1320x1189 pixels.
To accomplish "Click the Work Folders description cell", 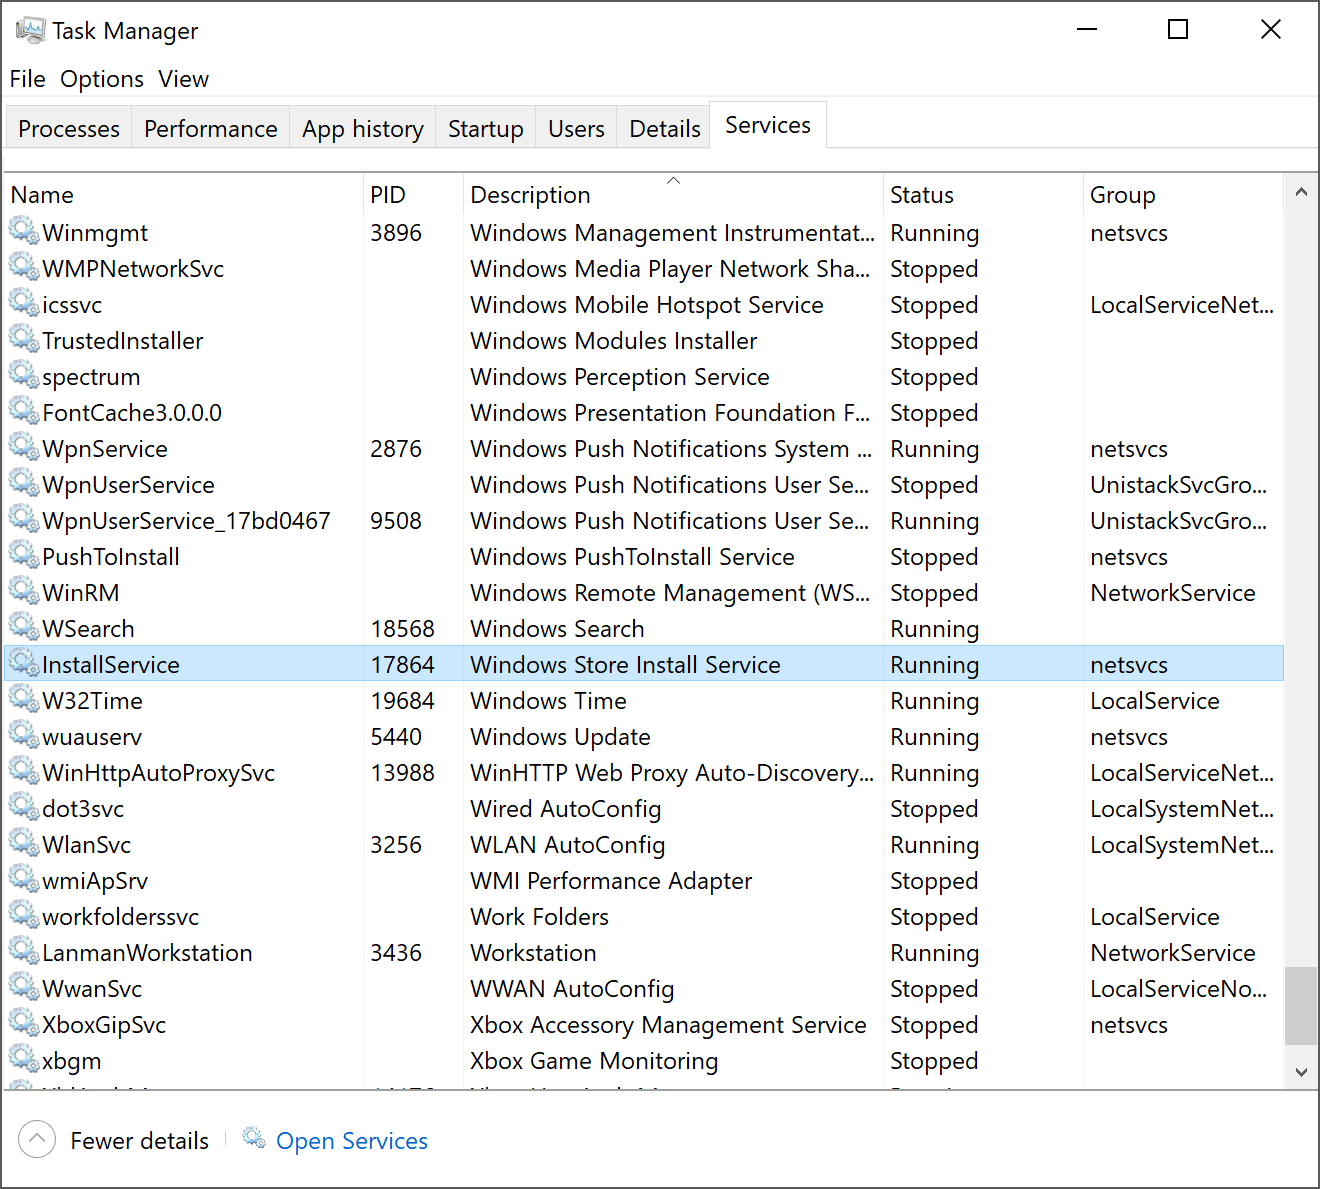I will [539, 917].
